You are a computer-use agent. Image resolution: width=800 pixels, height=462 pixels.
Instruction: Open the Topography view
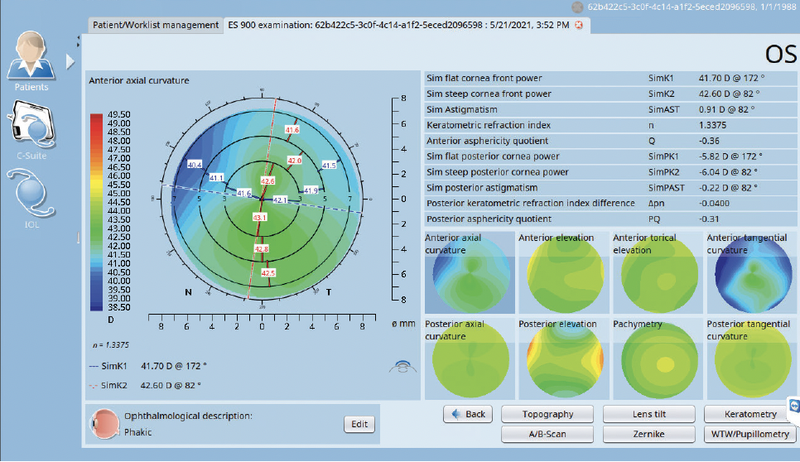coord(547,414)
